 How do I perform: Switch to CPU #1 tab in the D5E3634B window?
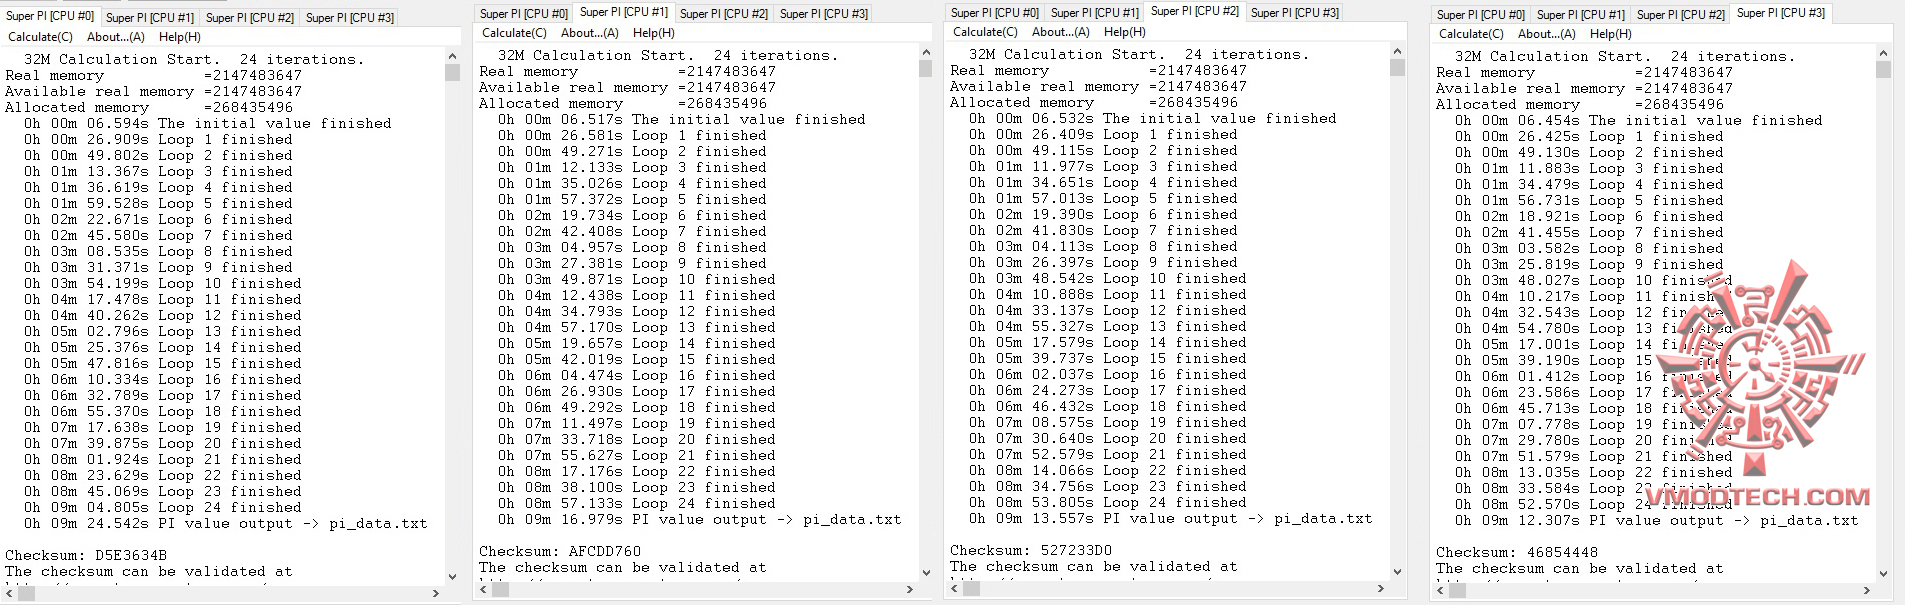150,18
